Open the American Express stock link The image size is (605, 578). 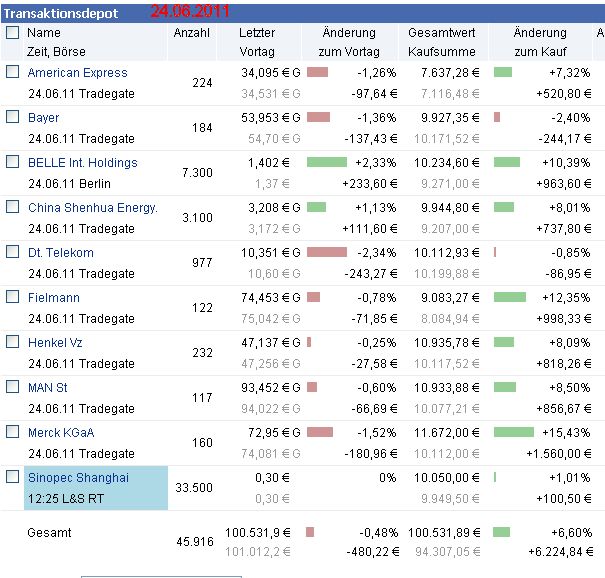pyautogui.click(x=77, y=73)
